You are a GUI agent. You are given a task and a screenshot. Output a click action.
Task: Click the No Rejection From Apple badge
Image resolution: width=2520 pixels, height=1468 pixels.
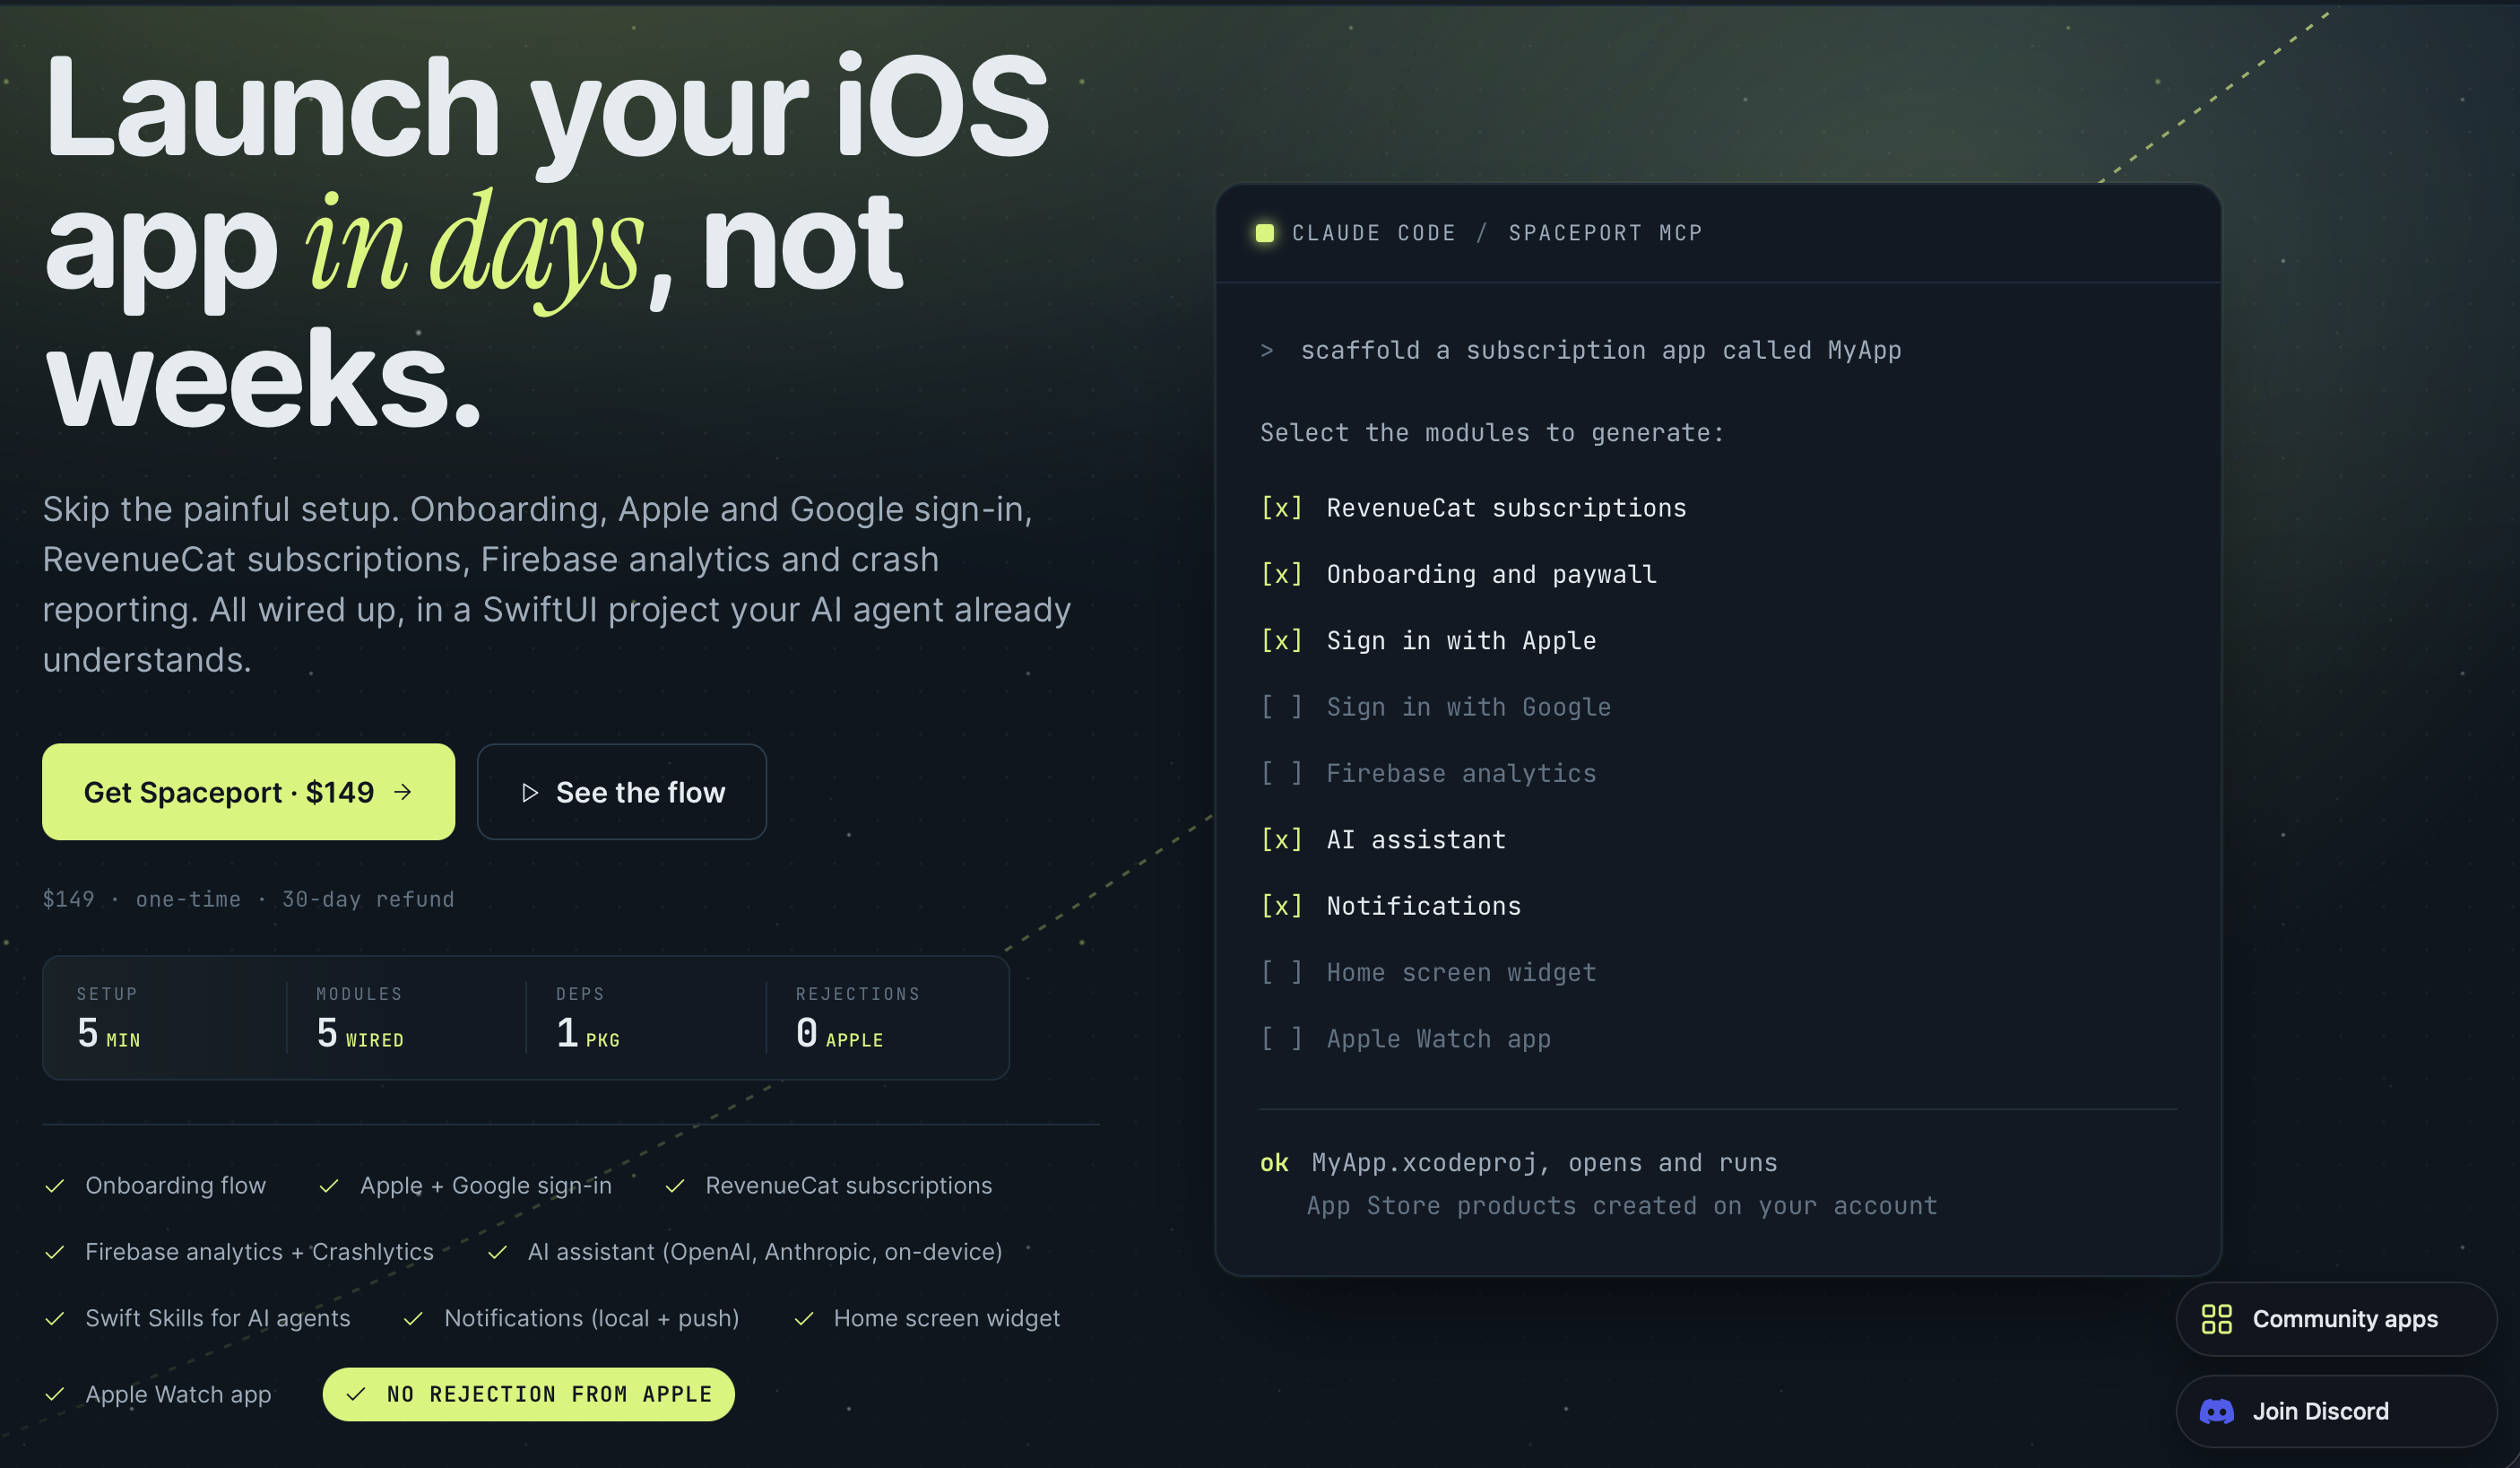[528, 1394]
